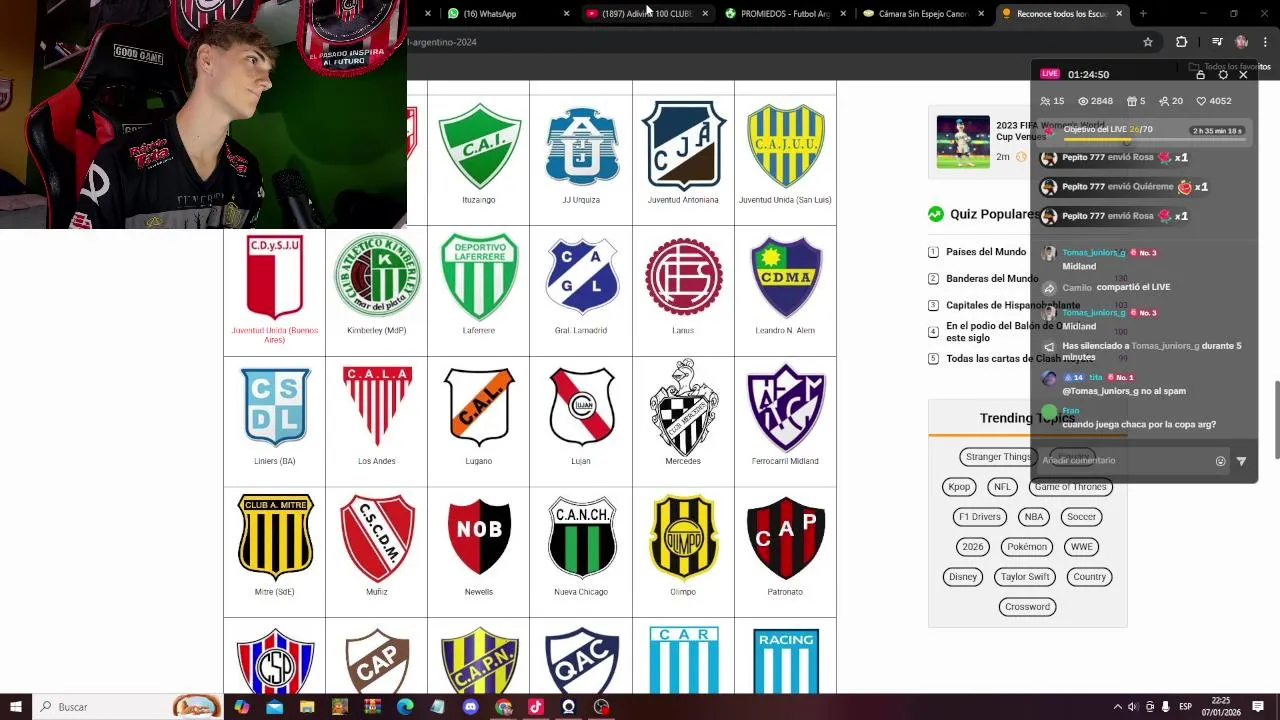Click the Pokémon trending topic
Screen dimensions: 1280x720
coord(1027,547)
